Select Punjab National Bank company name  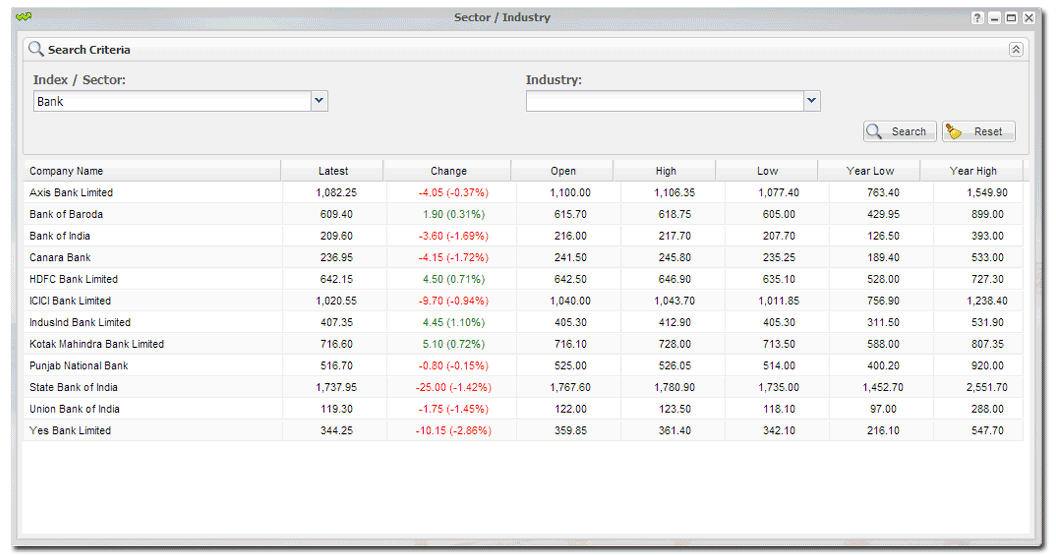point(79,365)
